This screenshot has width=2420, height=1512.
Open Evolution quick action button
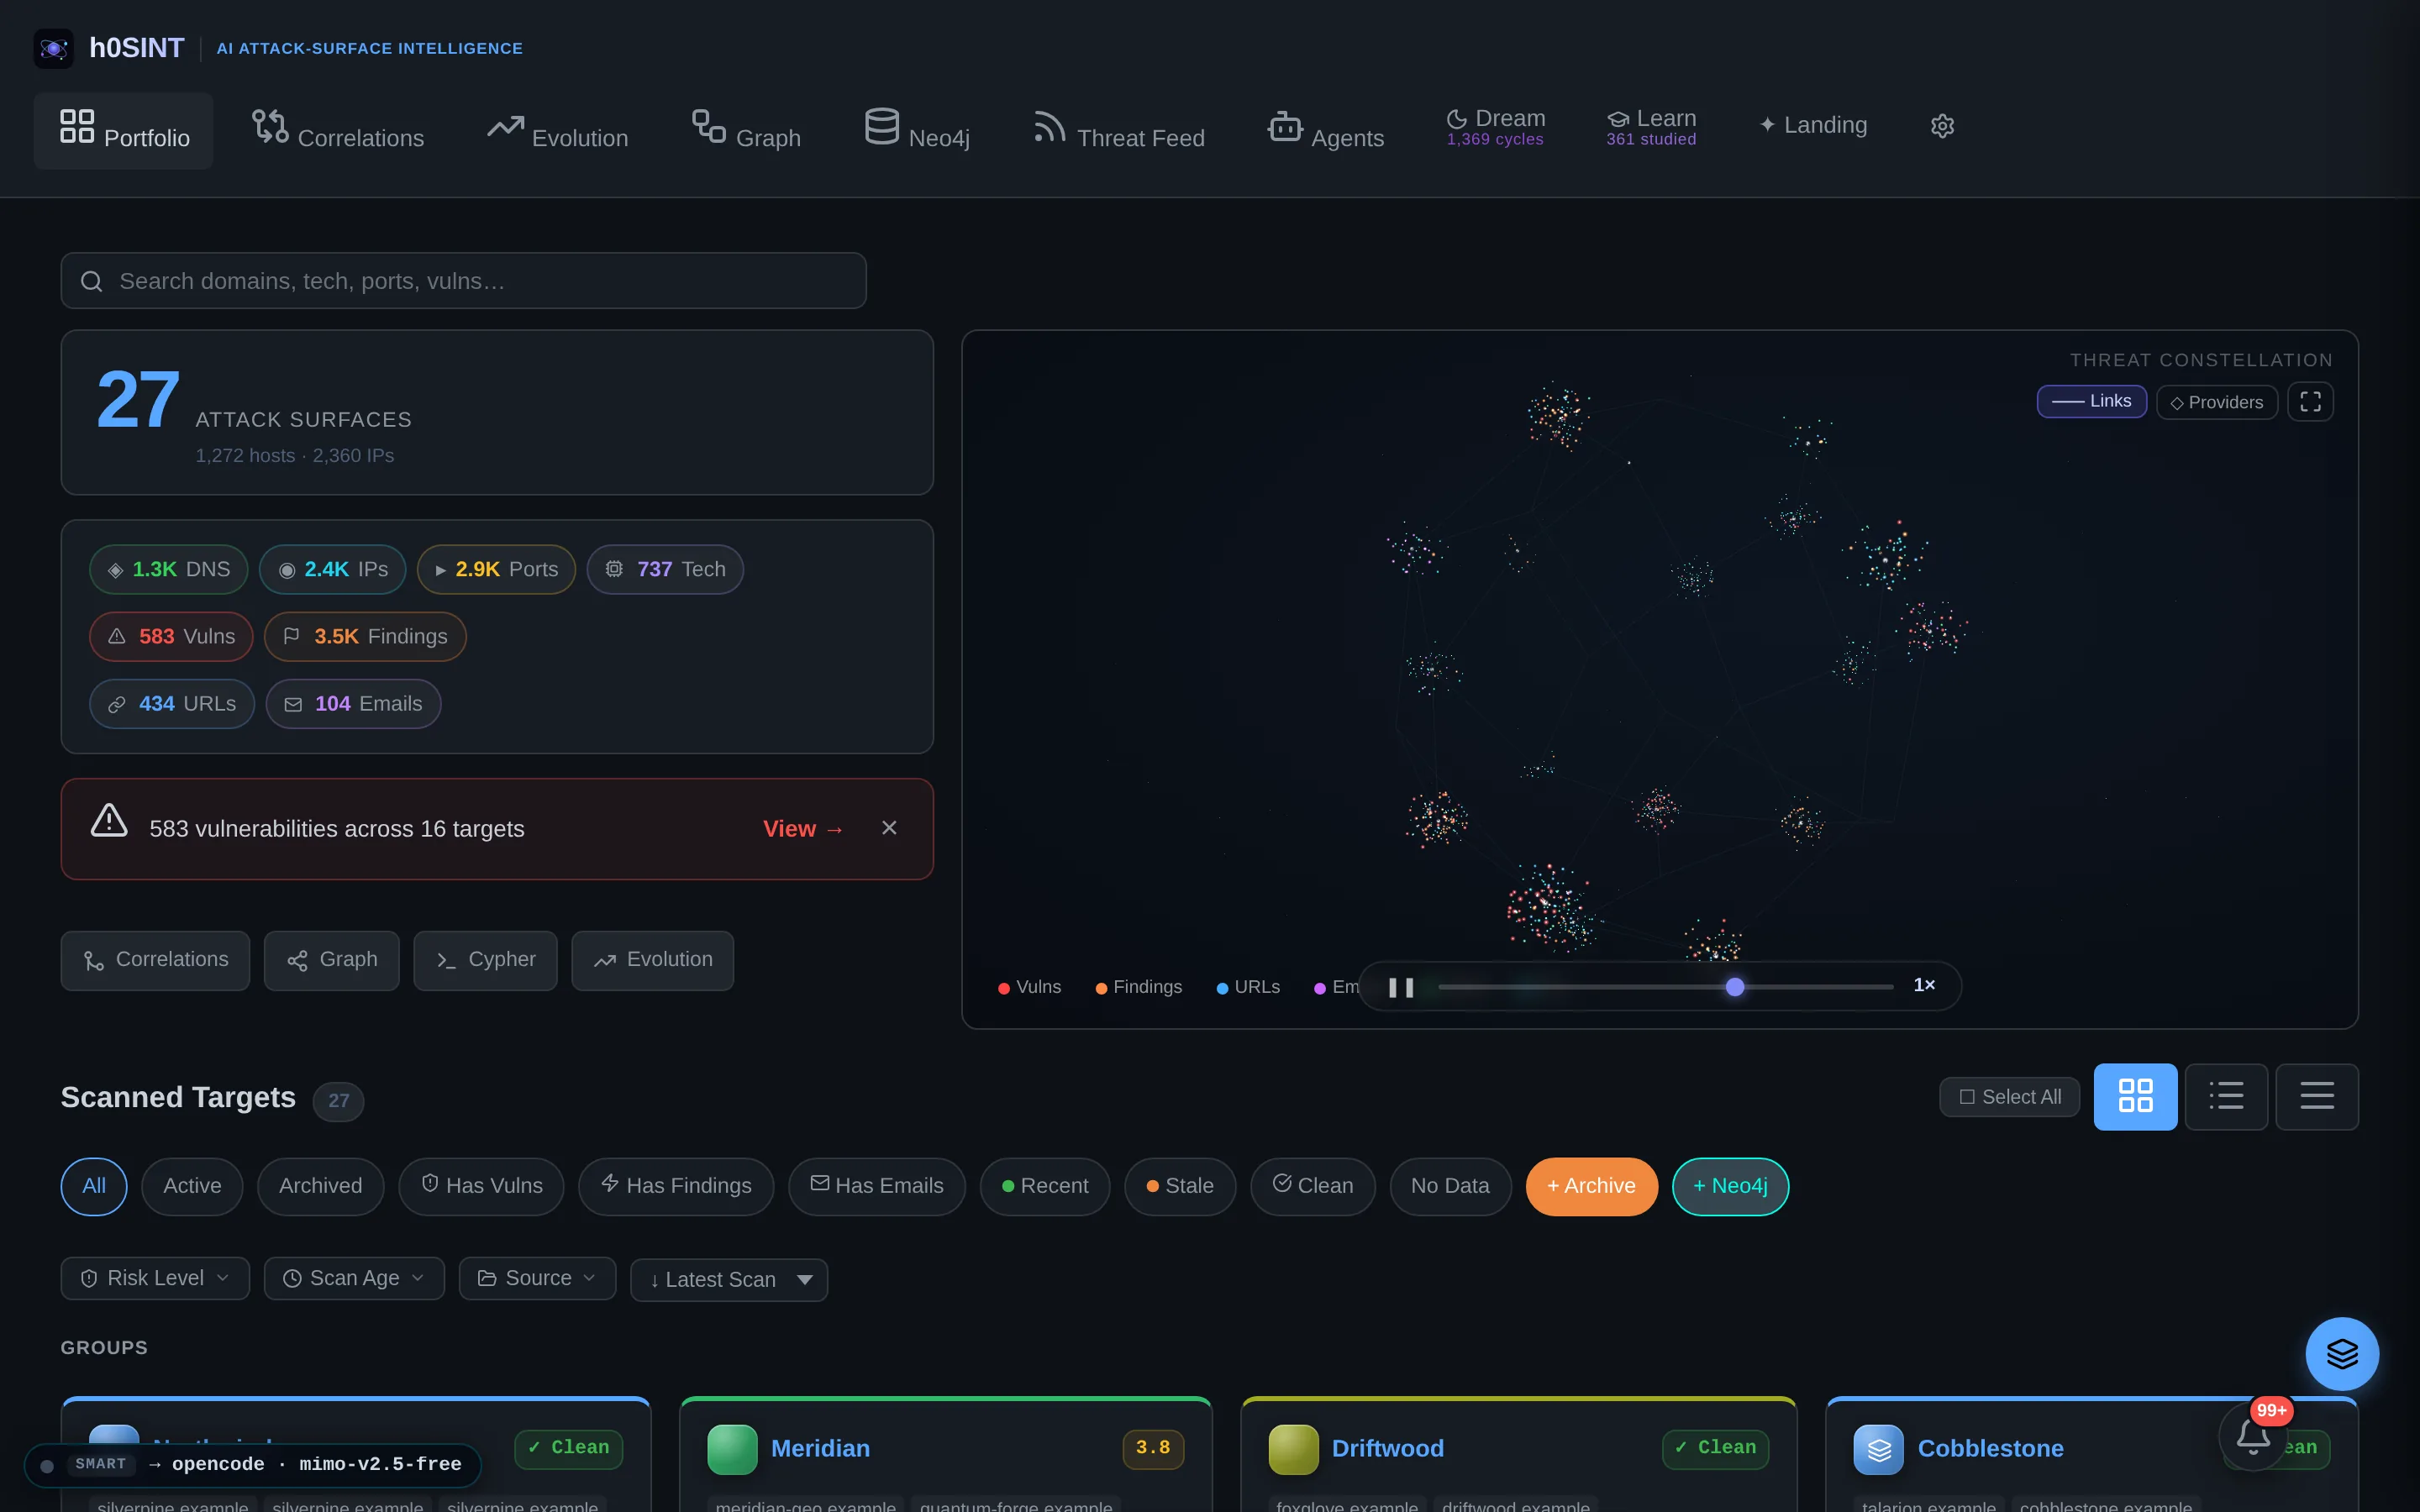(652, 960)
